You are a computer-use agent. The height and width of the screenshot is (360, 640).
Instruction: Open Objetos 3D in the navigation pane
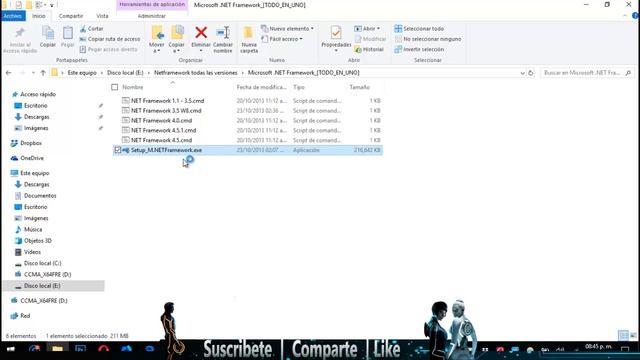(38, 241)
